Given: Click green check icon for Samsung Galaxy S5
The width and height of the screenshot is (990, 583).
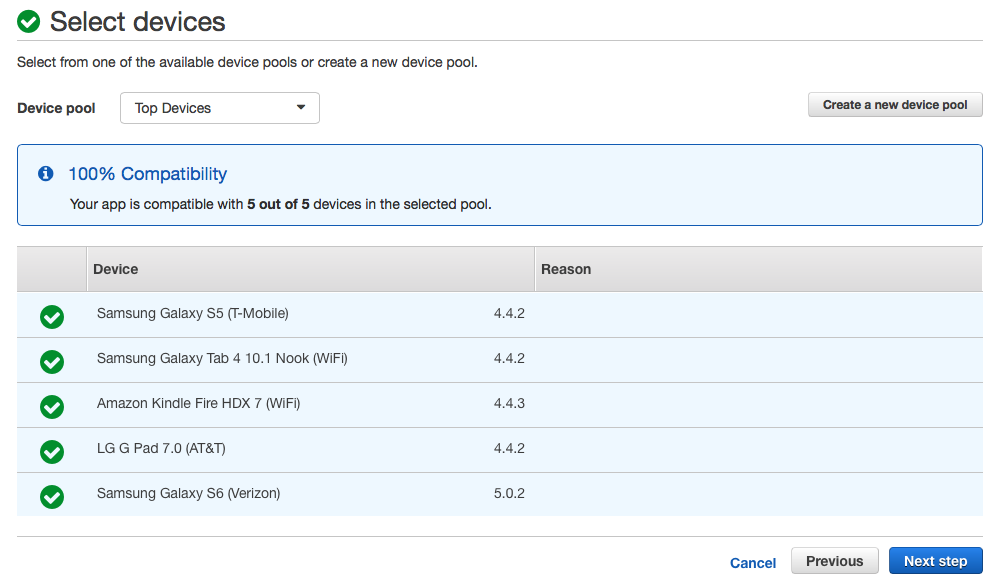Looking at the screenshot, I should pyautogui.click(x=52, y=317).
